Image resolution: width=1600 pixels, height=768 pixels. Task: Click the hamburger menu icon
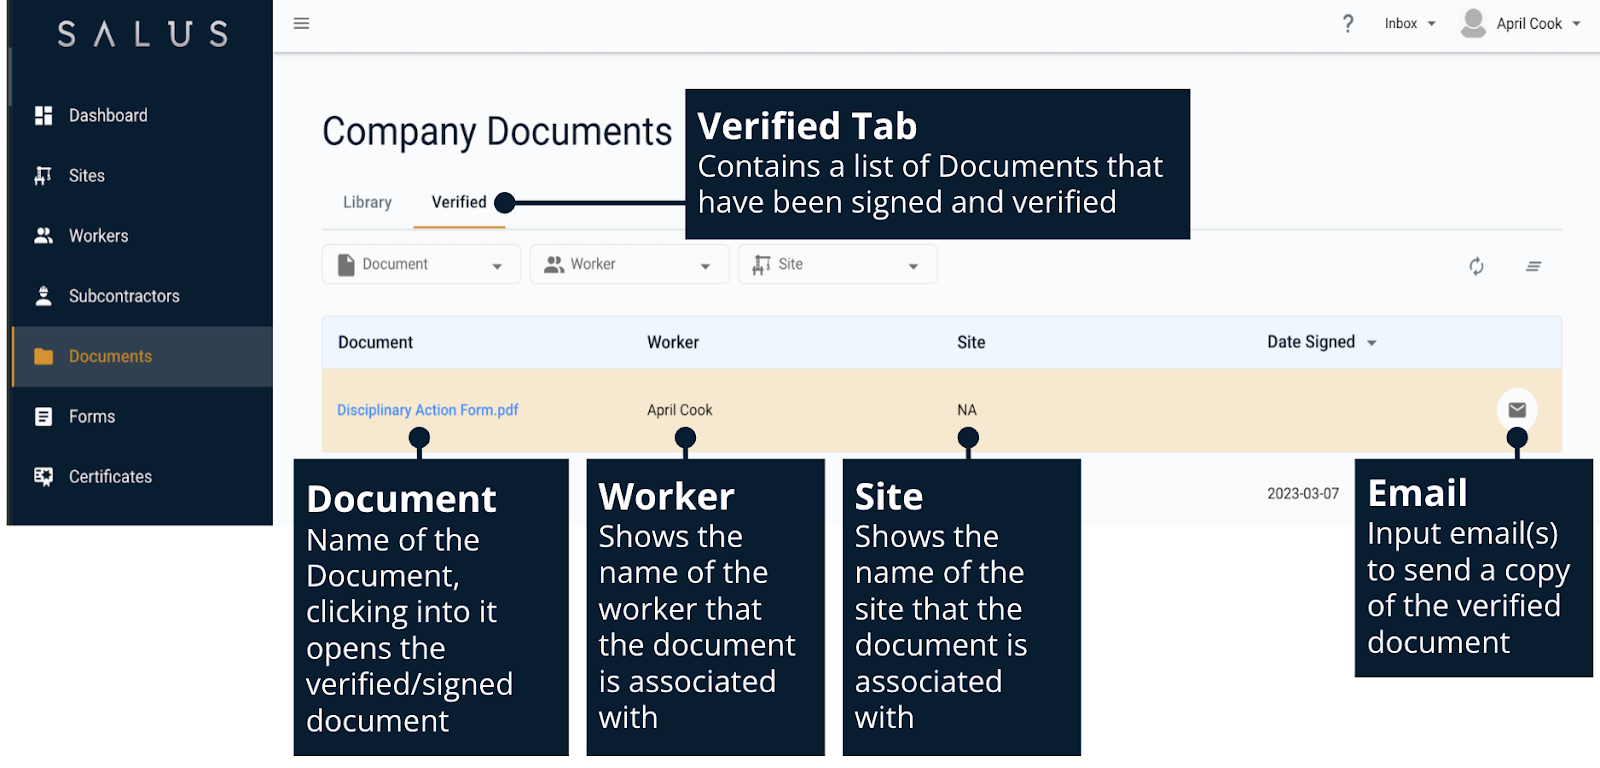click(301, 23)
